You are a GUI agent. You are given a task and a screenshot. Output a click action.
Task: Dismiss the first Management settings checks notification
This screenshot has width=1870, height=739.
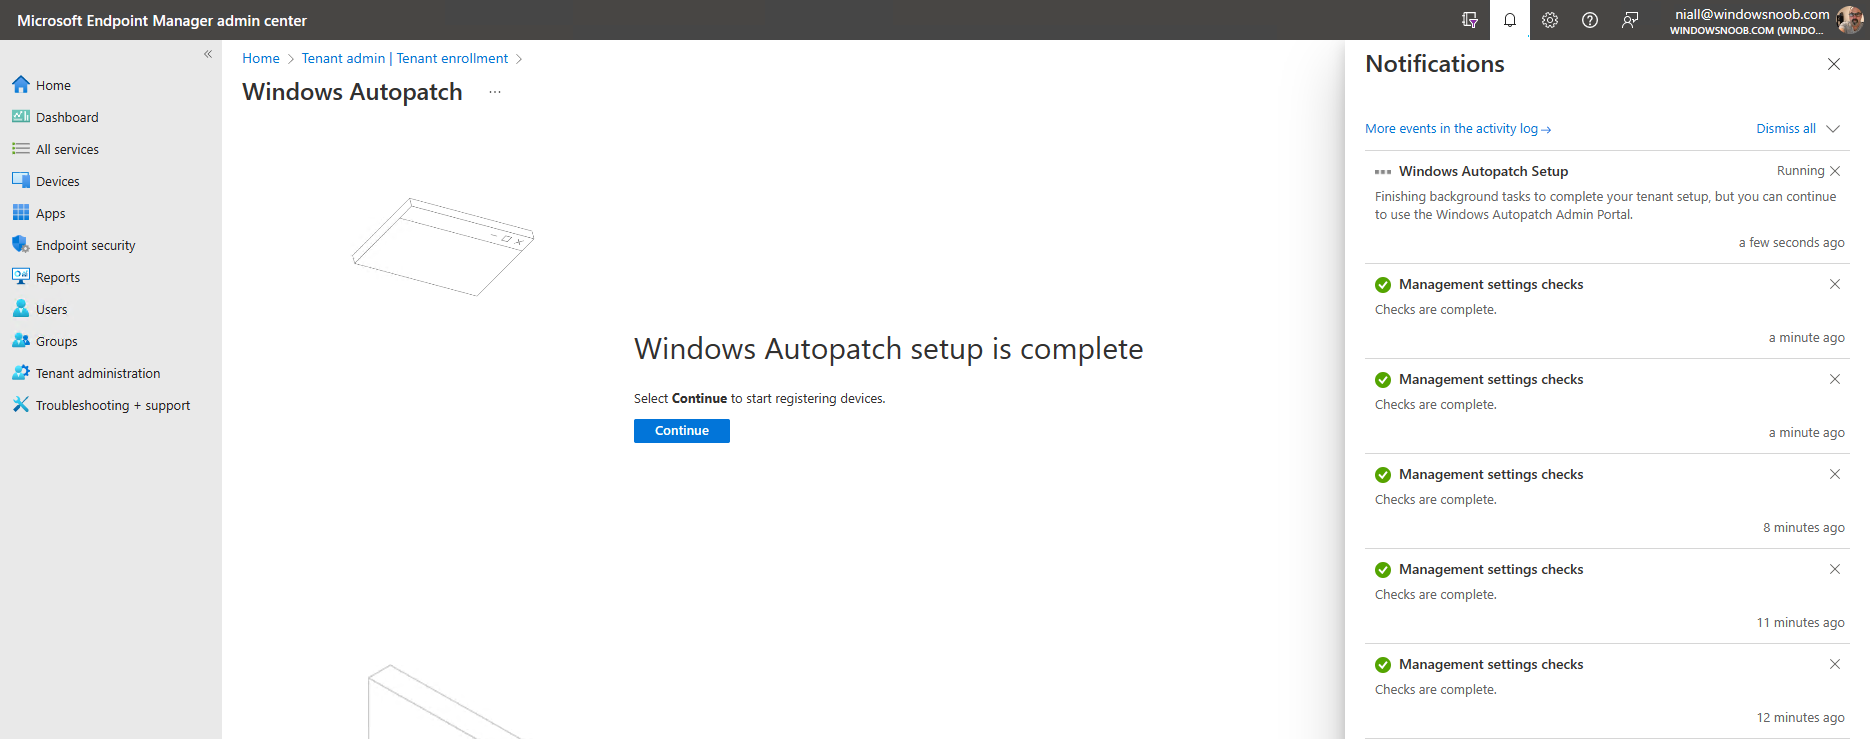click(1835, 284)
